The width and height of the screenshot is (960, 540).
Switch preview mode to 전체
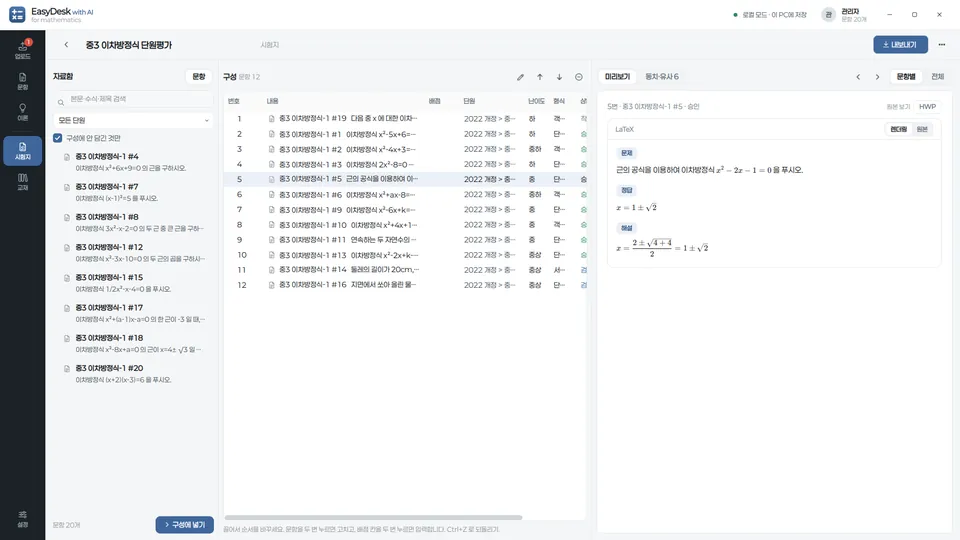tap(937, 77)
